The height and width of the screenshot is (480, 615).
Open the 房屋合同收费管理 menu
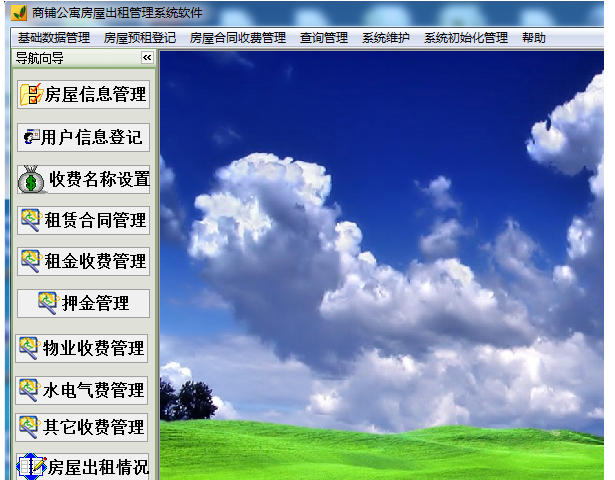pos(238,38)
